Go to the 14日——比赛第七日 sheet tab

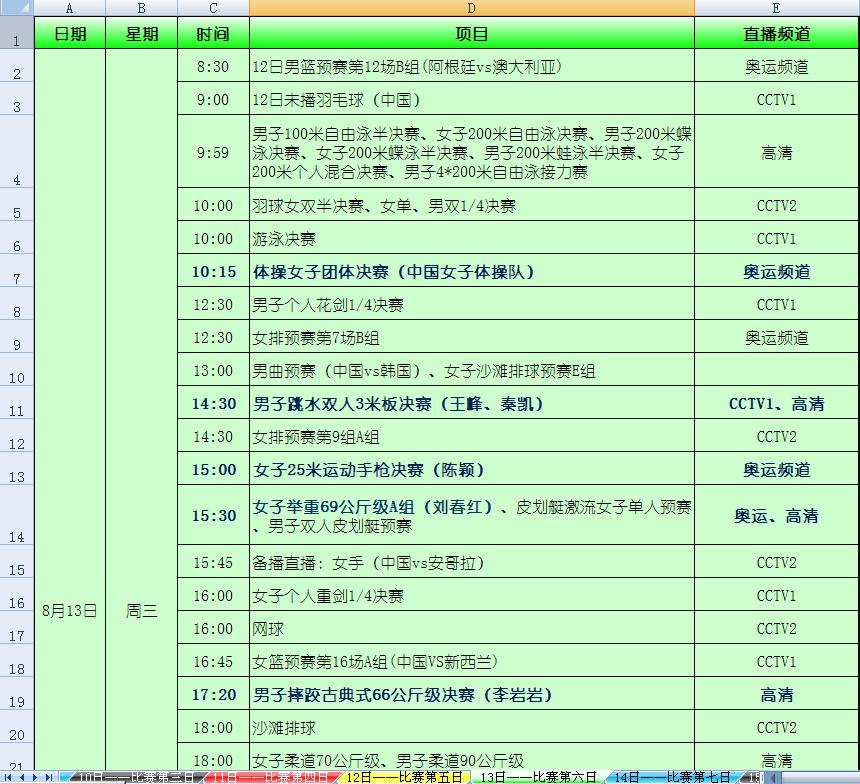click(671, 777)
